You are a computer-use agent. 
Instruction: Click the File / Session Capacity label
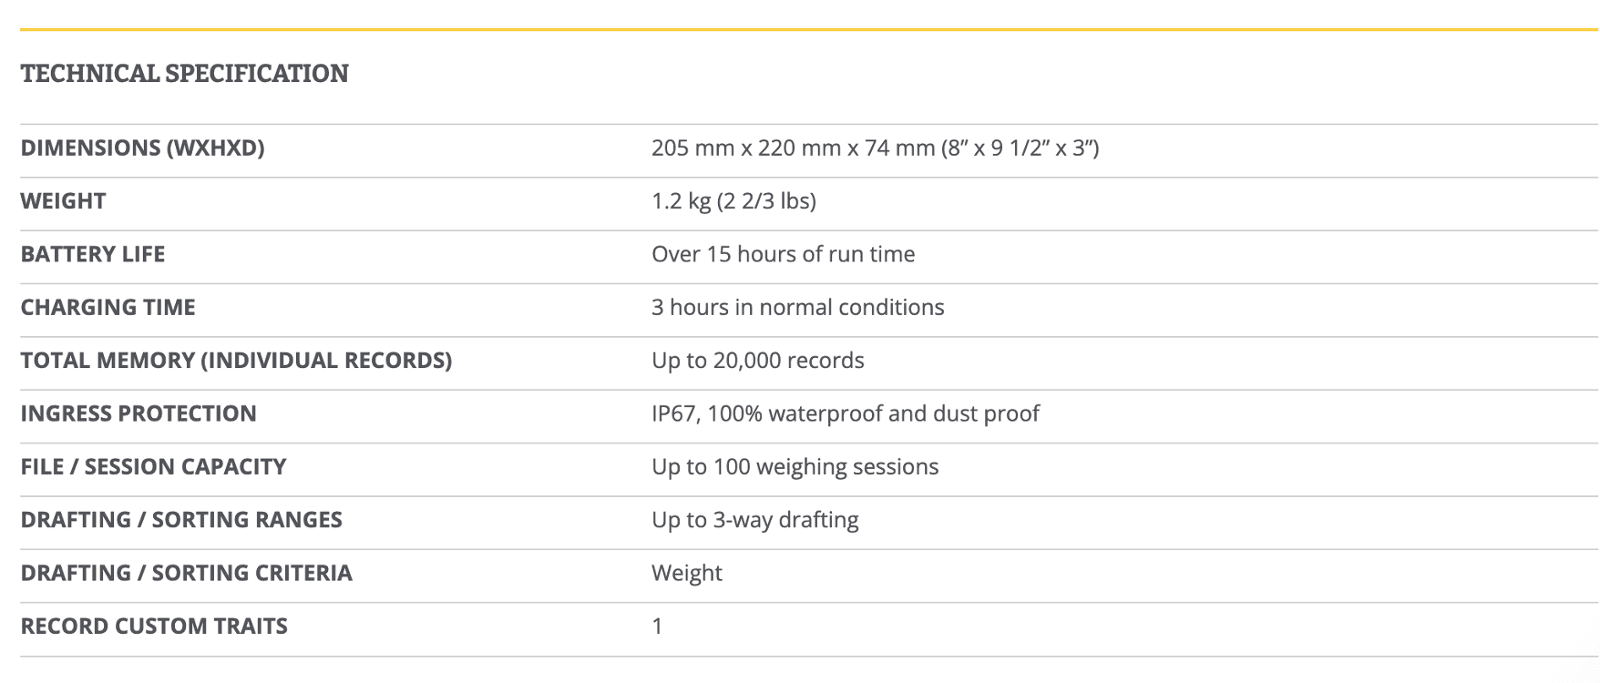click(x=153, y=466)
